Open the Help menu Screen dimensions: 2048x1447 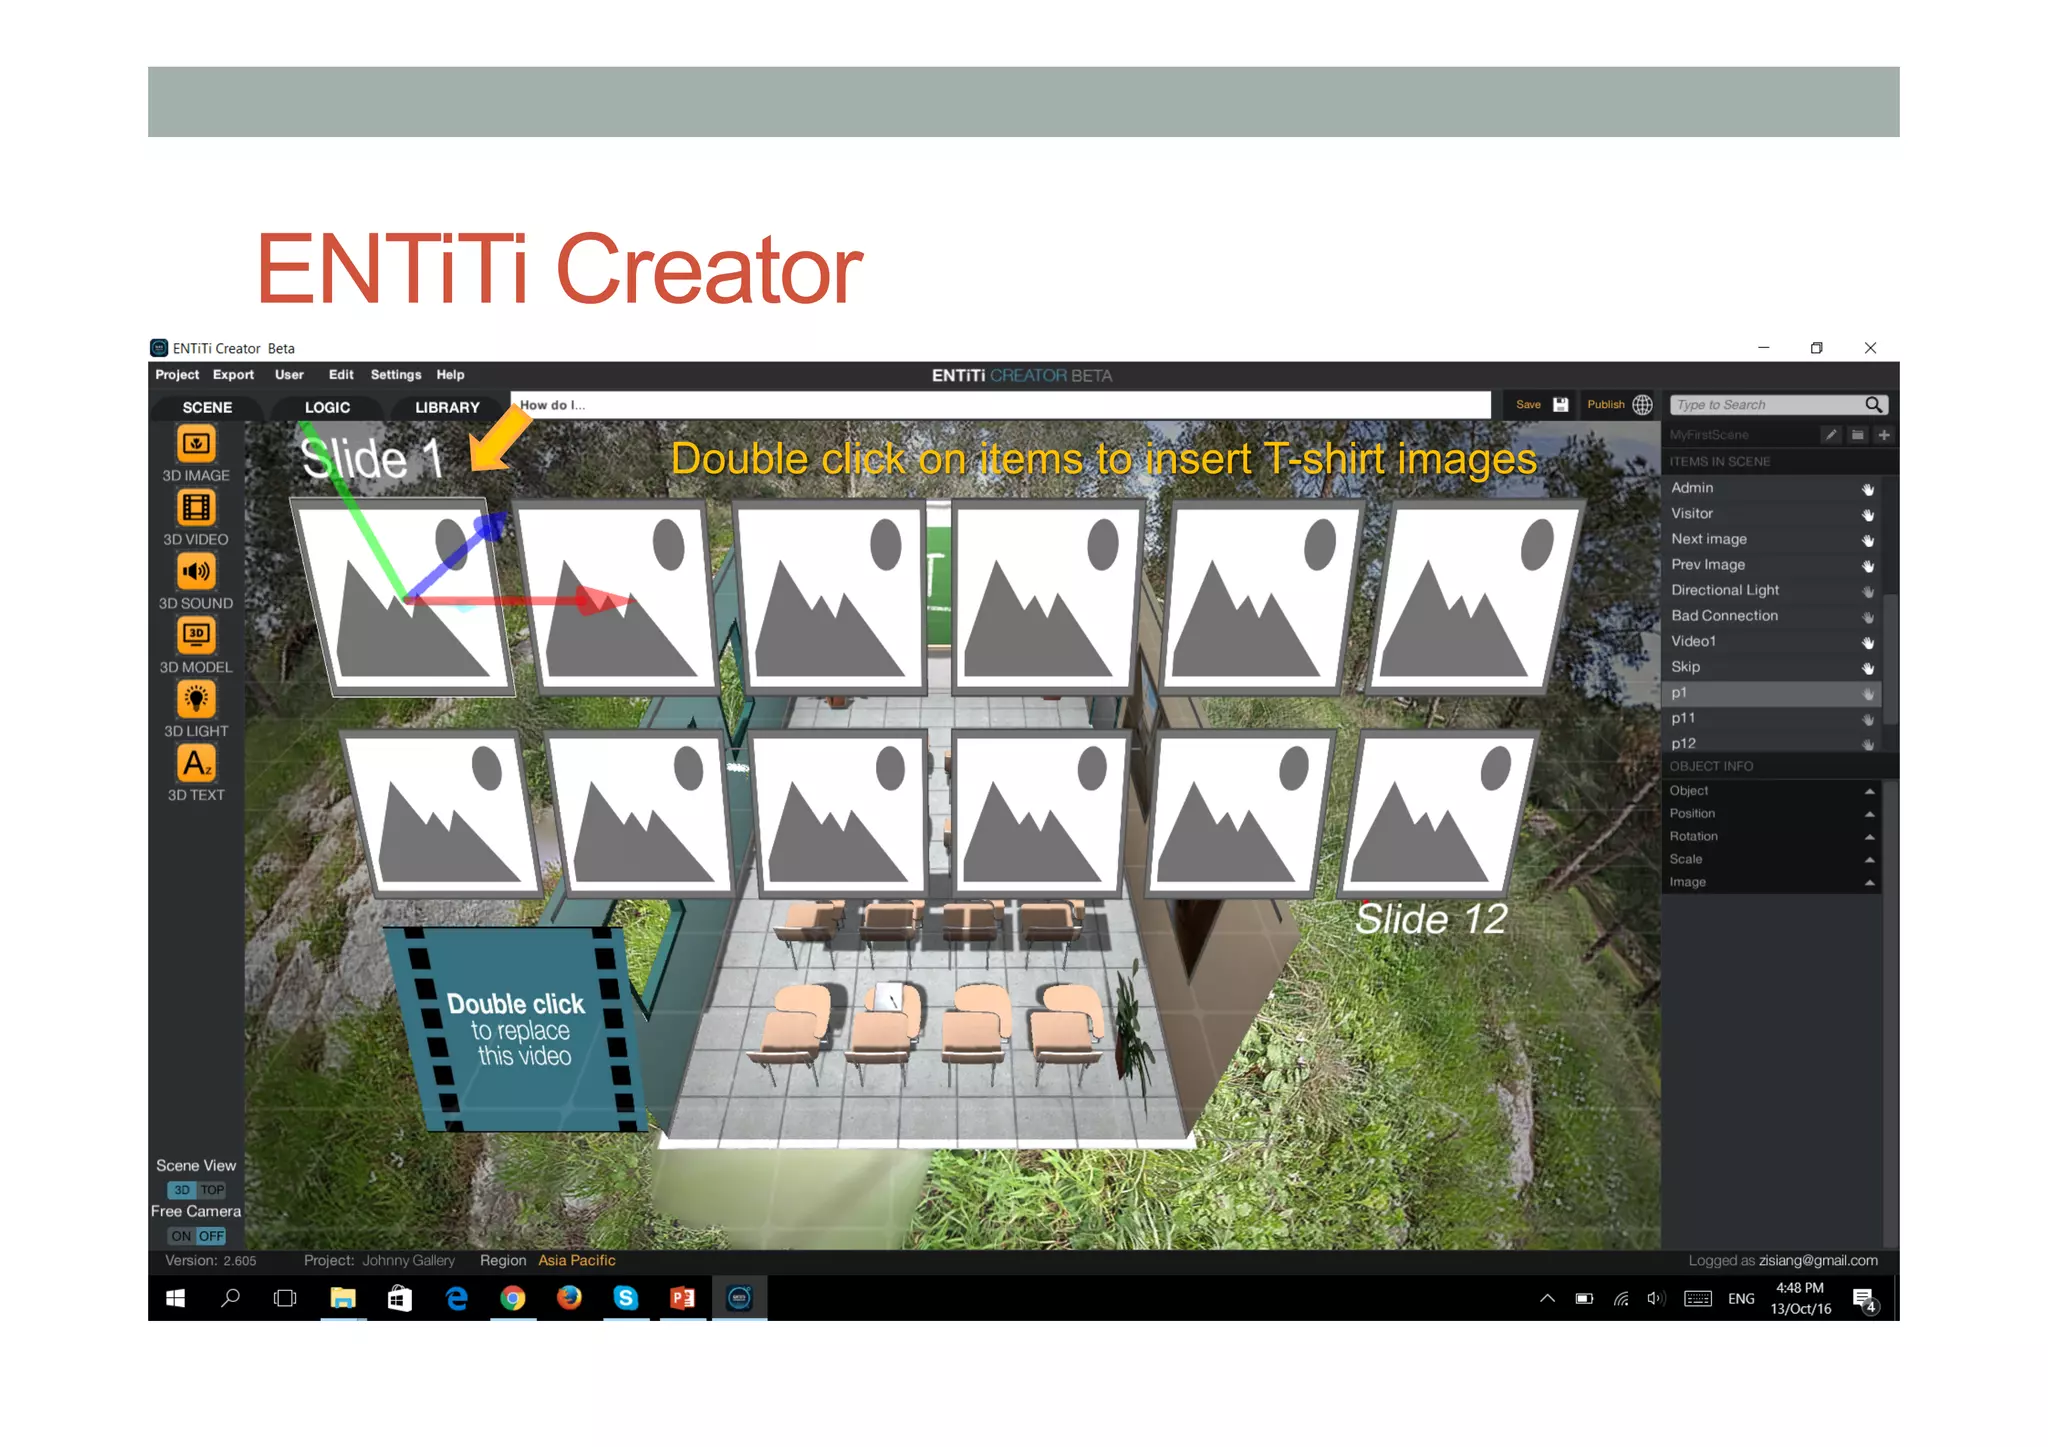450,375
